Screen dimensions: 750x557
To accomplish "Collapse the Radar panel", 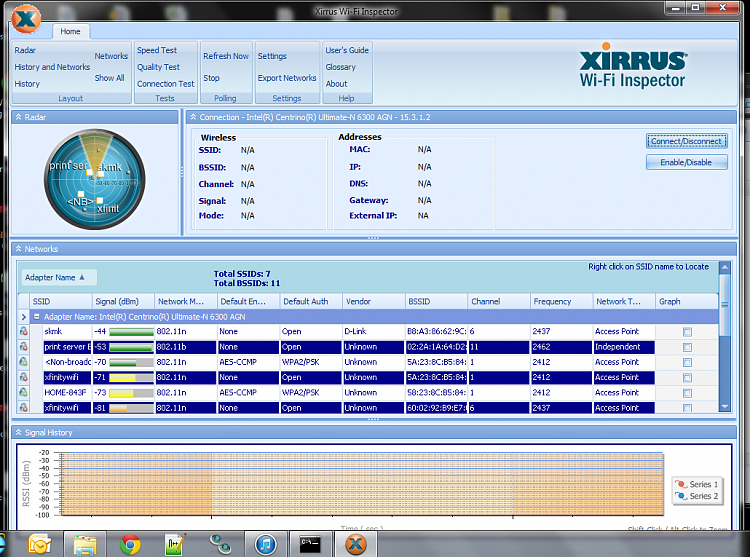I will click(18, 117).
